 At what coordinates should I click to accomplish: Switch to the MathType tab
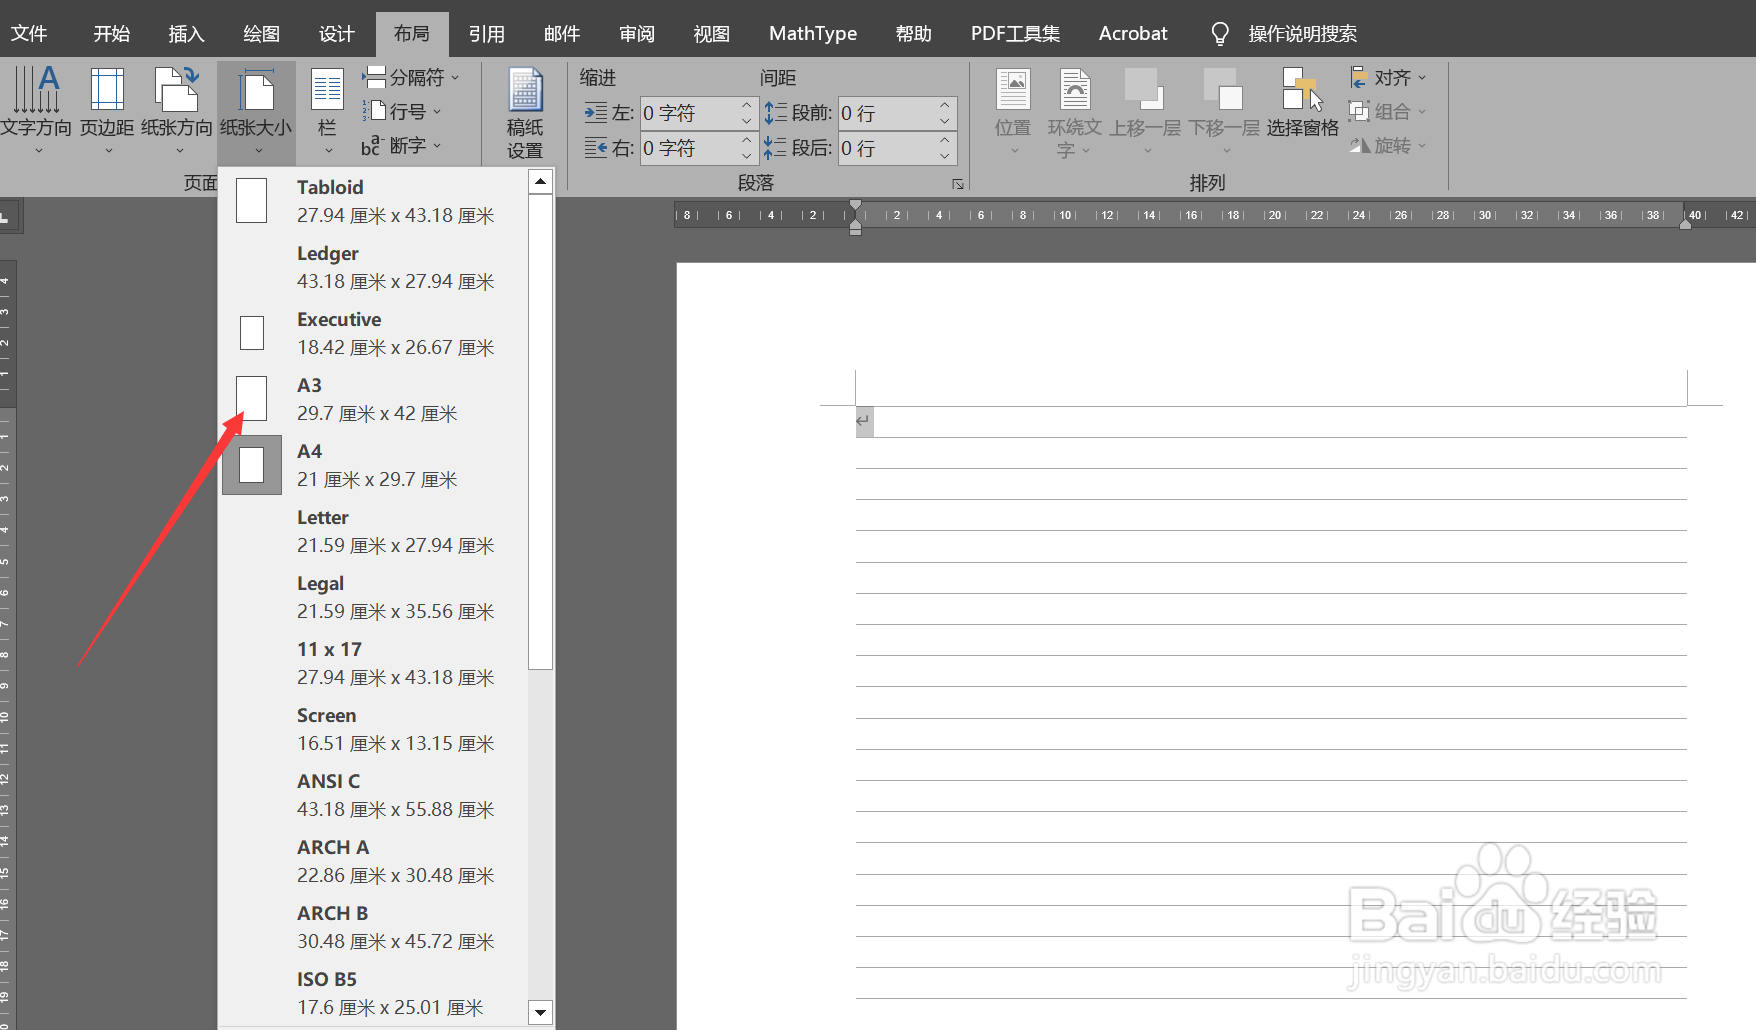pyautogui.click(x=813, y=34)
